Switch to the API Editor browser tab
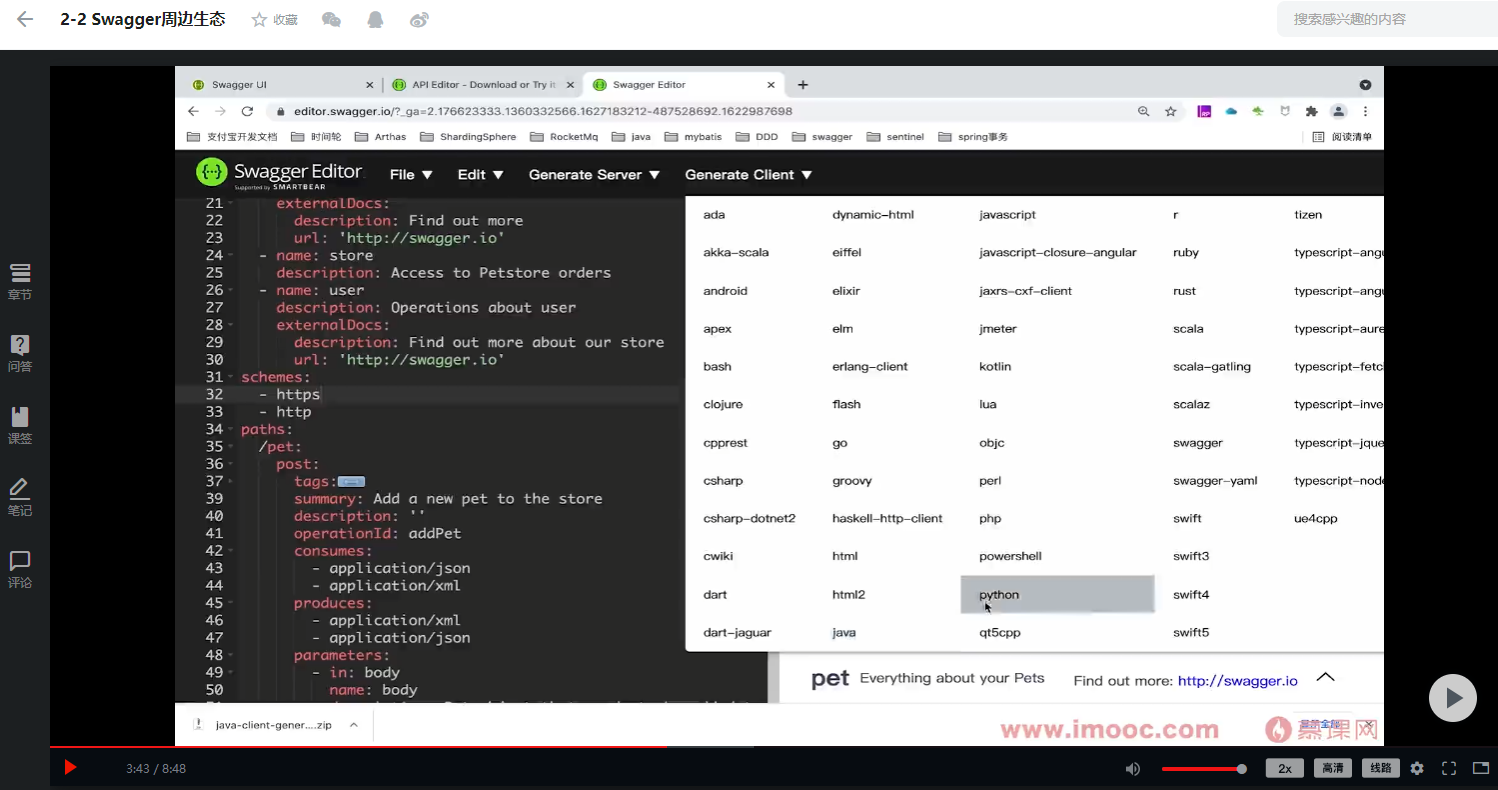 click(x=482, y=85)
